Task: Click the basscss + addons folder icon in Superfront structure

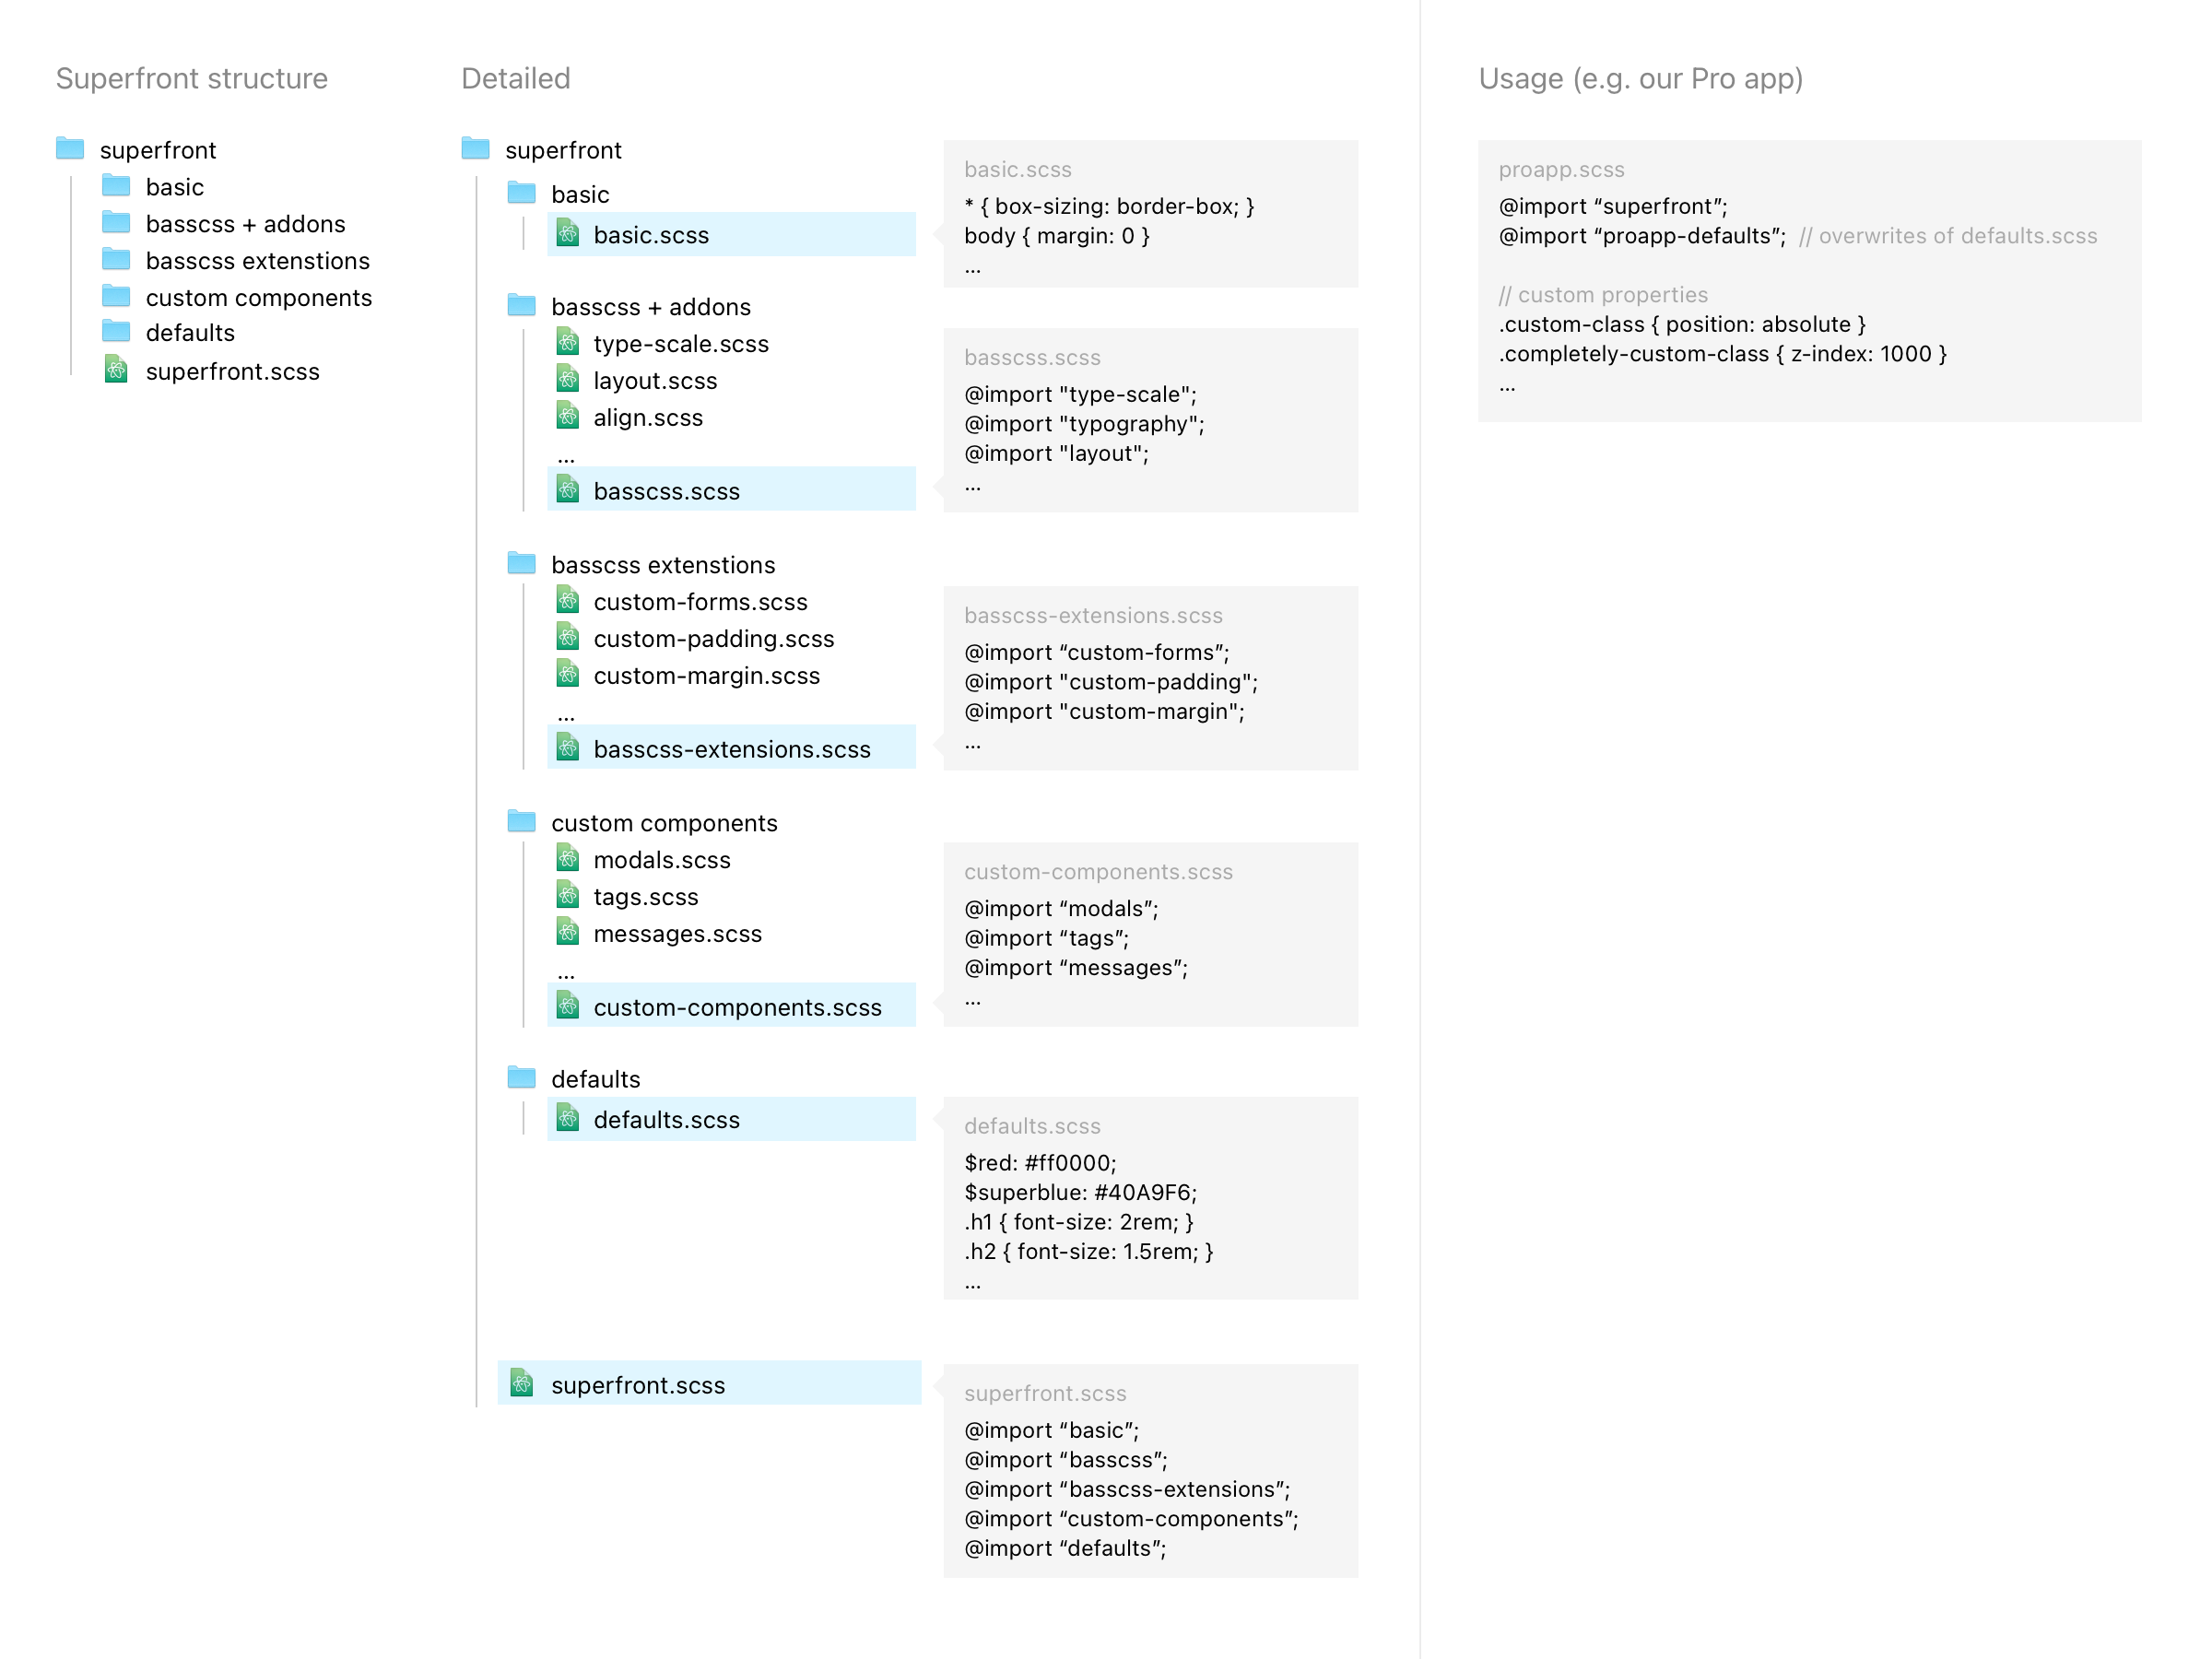Action: click(116, 223)
